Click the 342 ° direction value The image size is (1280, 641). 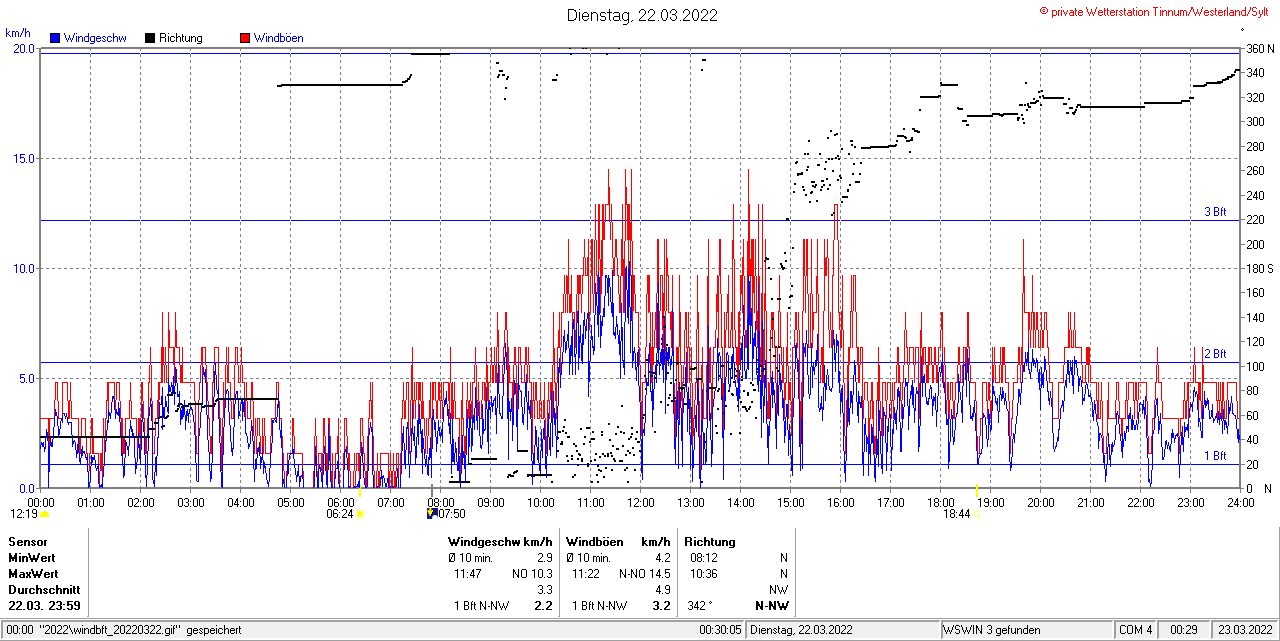click(x=698, y=606)
